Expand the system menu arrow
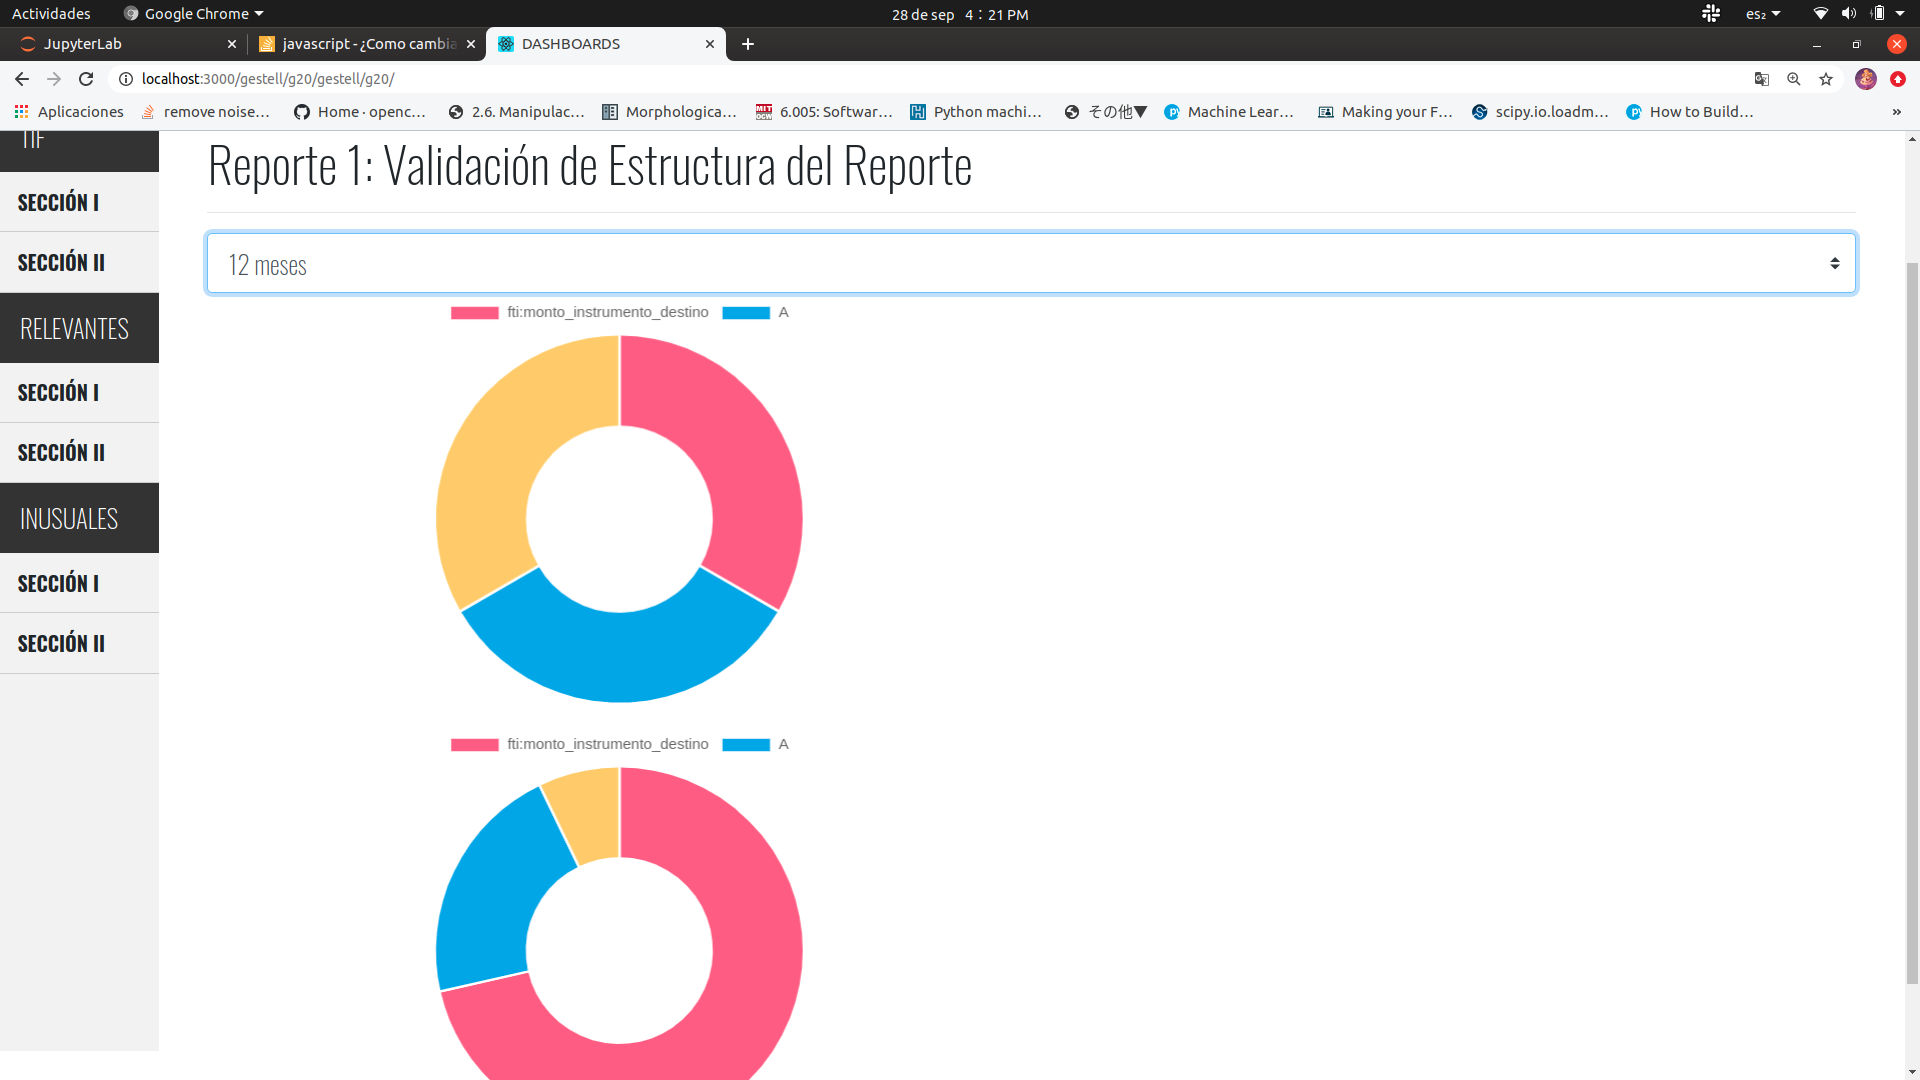 1900,14
